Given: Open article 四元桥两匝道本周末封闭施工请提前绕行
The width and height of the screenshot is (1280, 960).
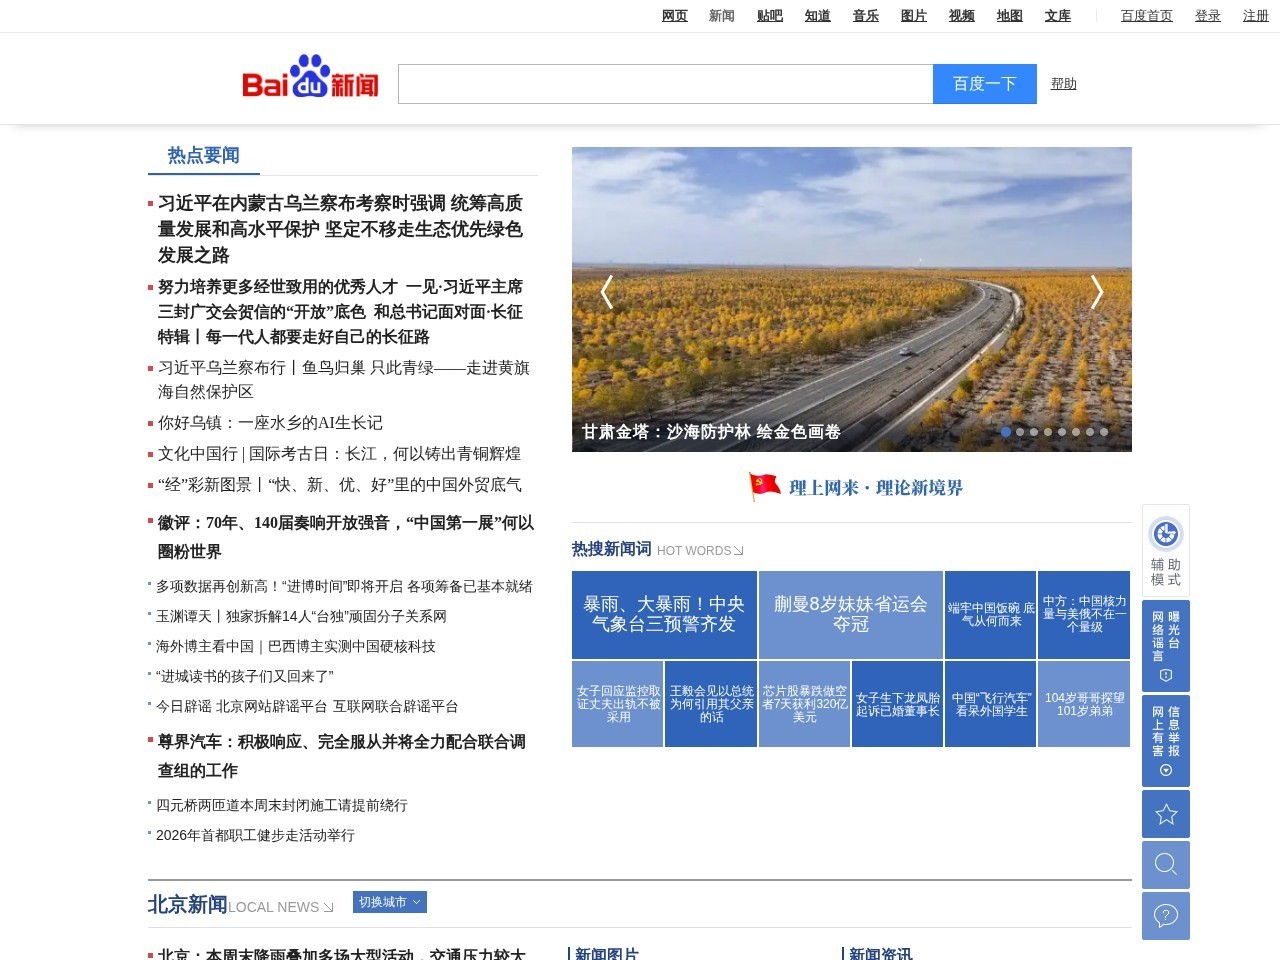Looking at the screenshot, I should tap(282, 805).
